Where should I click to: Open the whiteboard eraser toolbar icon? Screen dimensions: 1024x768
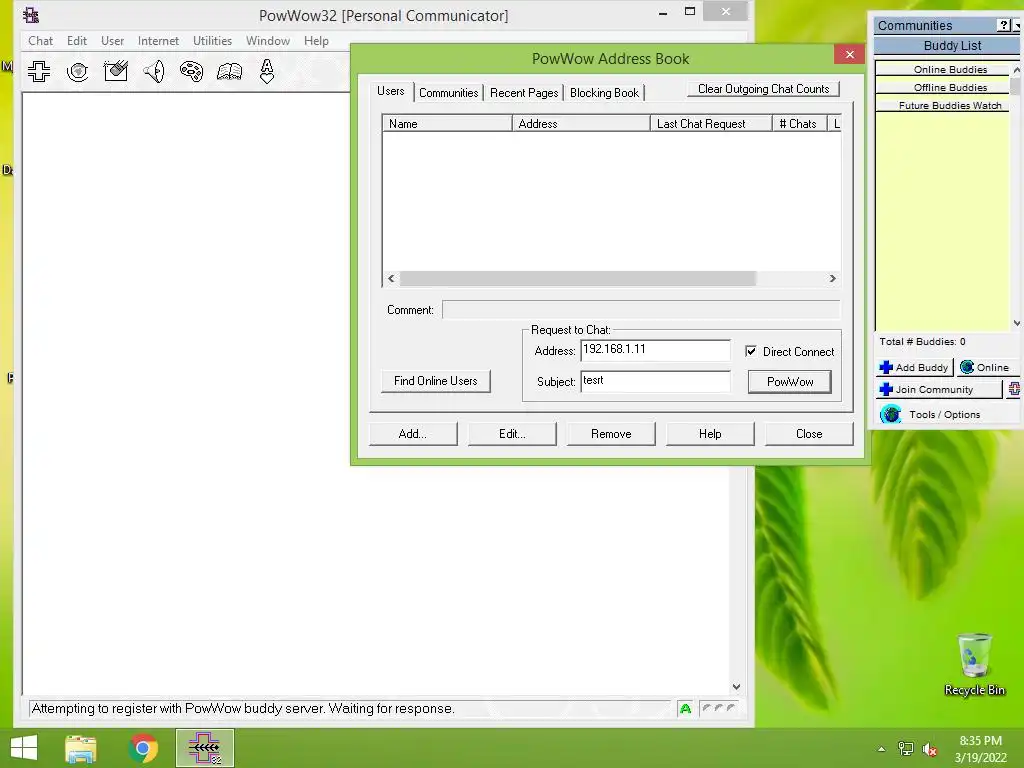click(x=116, y=71)
